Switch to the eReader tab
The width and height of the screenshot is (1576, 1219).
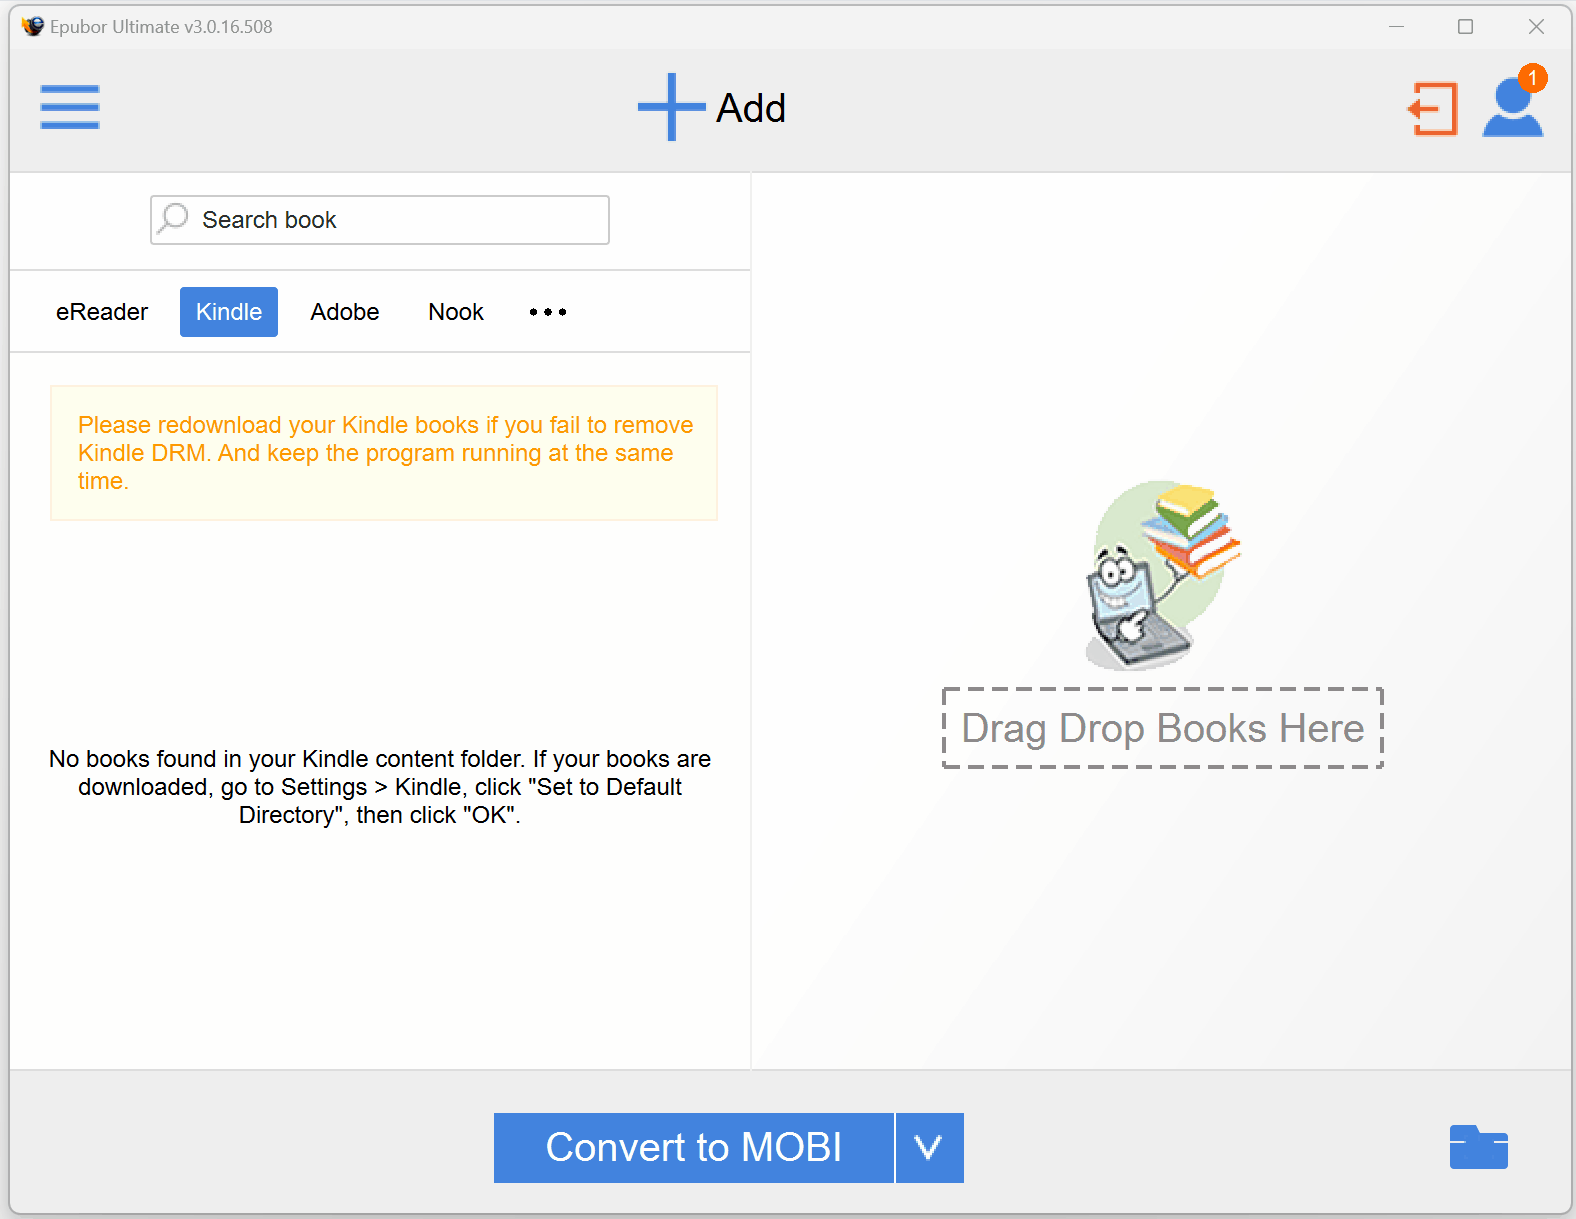tap(102, 312)
